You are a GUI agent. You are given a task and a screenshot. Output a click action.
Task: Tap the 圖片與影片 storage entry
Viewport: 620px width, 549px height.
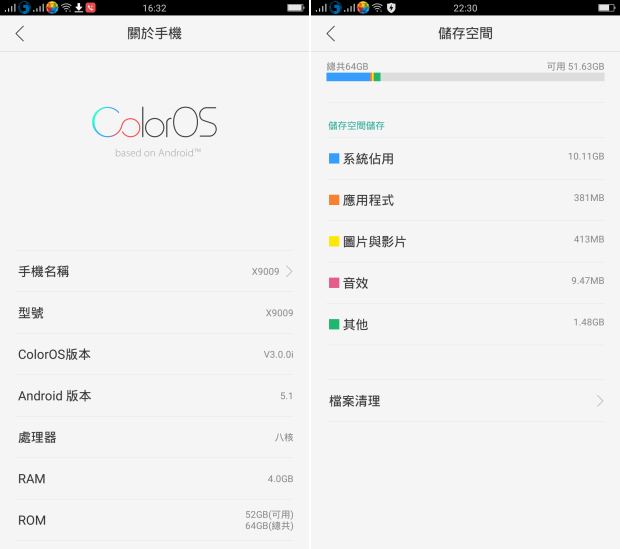click(465, 242)
